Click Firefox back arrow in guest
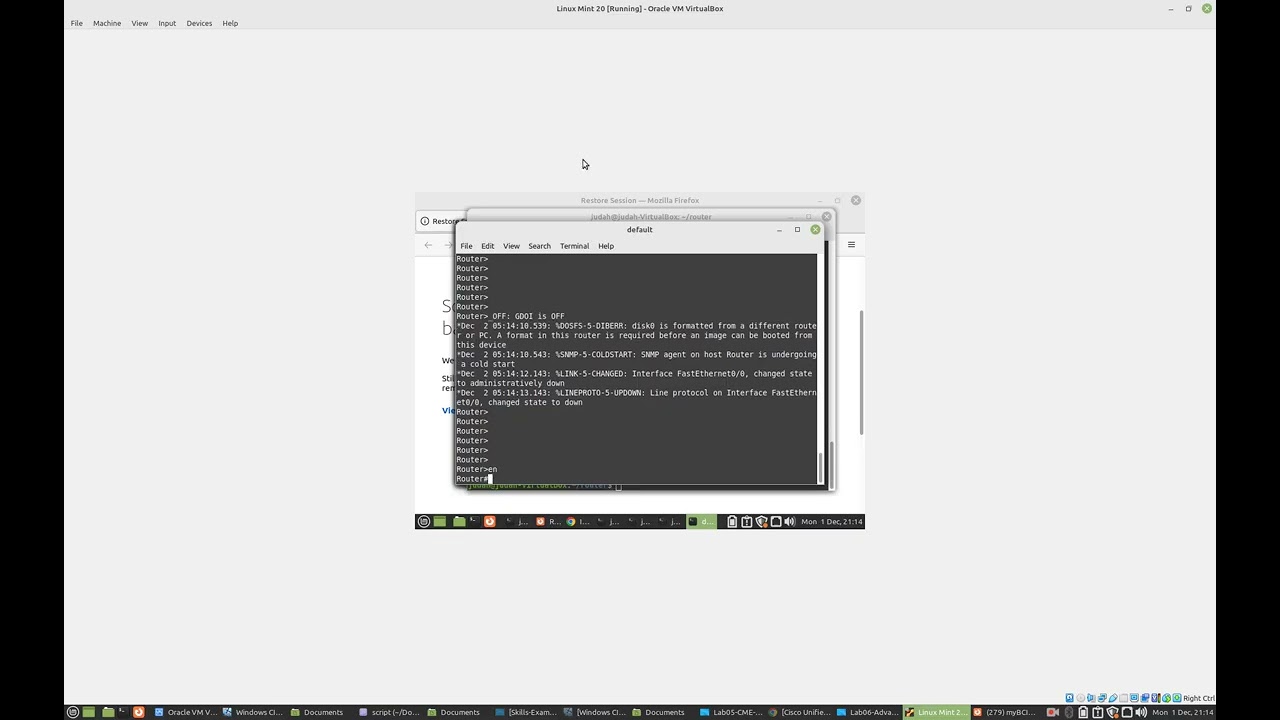Viewport: 1280px width, 720px height. (x=428, y=245)
